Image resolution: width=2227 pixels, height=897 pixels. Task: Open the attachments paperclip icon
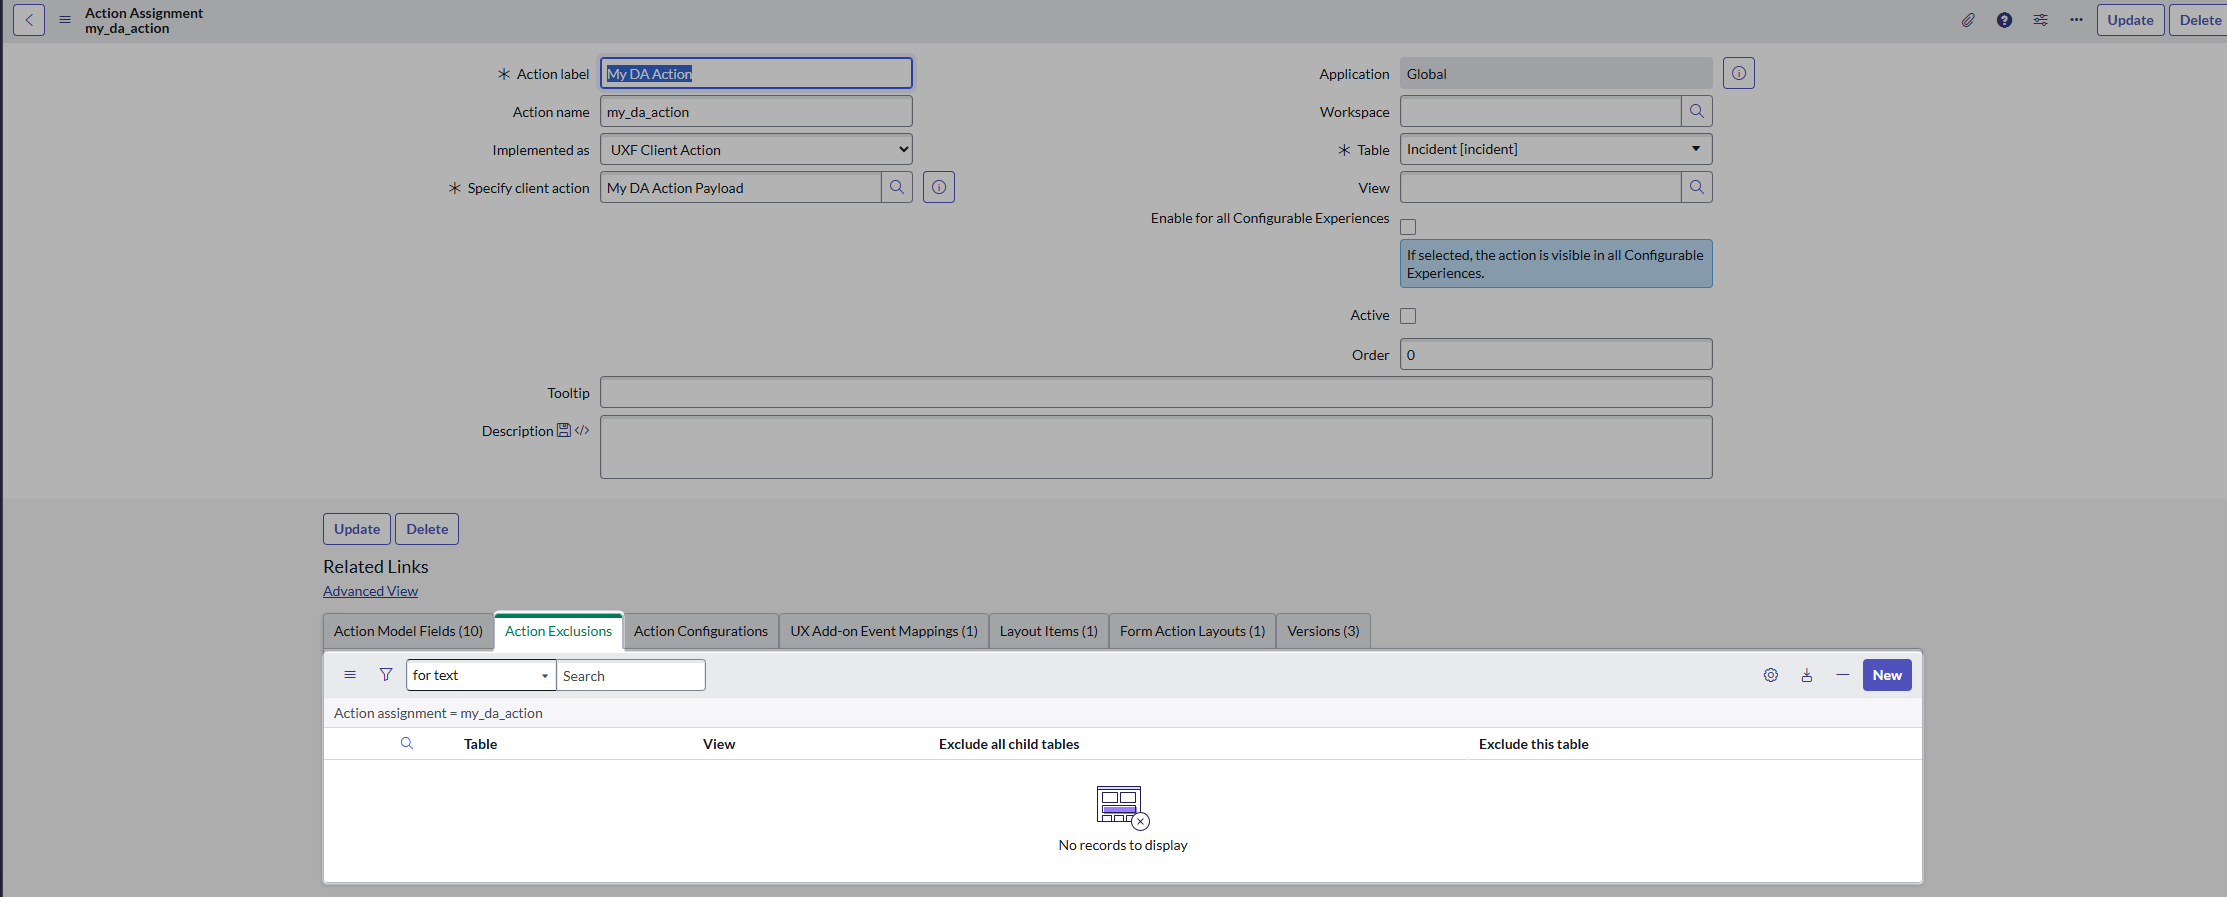[1968, 20]
